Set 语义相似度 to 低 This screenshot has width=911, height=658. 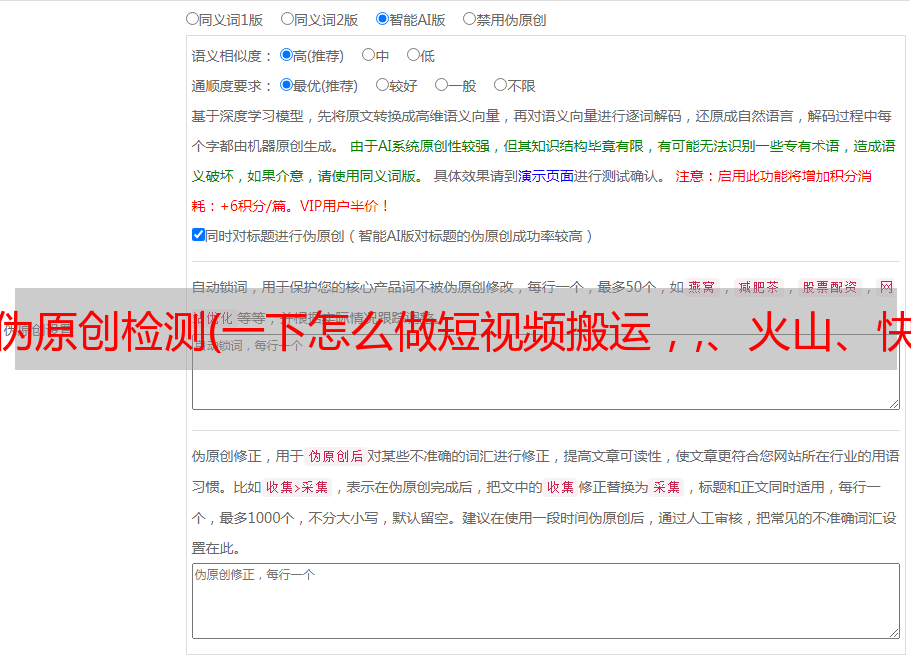(413, 55)
